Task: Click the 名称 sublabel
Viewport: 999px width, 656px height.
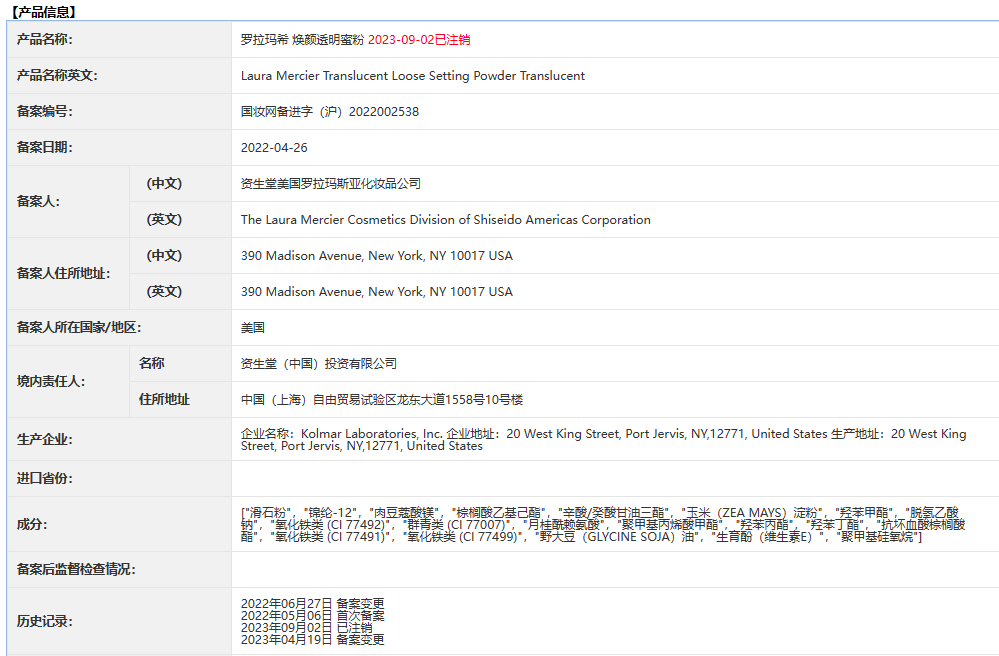Action: click(x=152, y=363)
